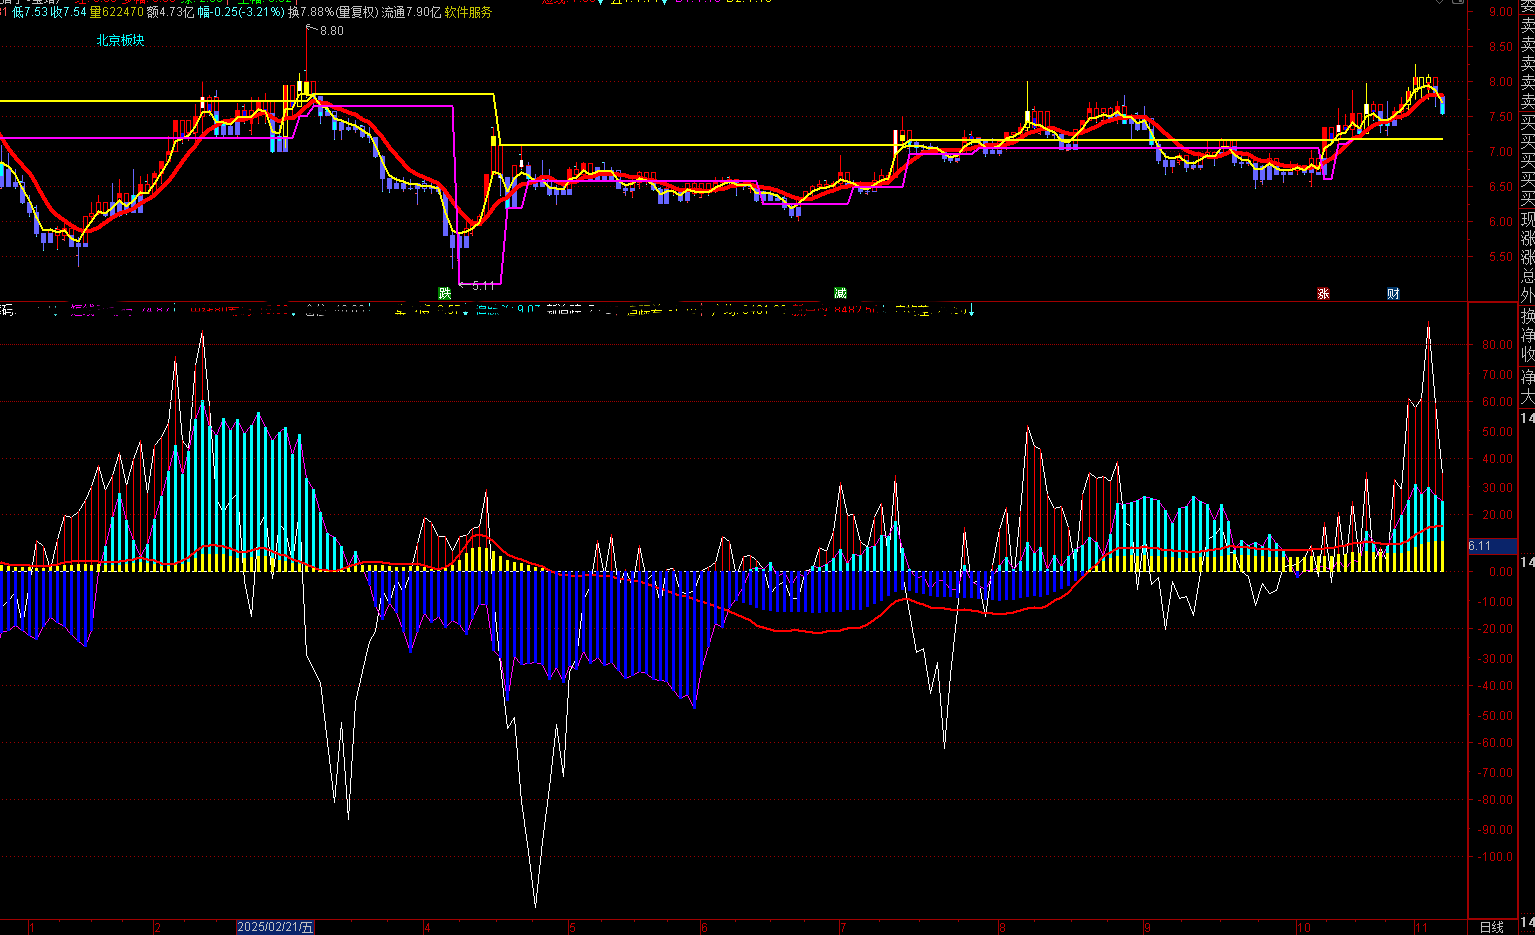
Task: Click the 80.00 indicator axis label
Action: 1497,345
